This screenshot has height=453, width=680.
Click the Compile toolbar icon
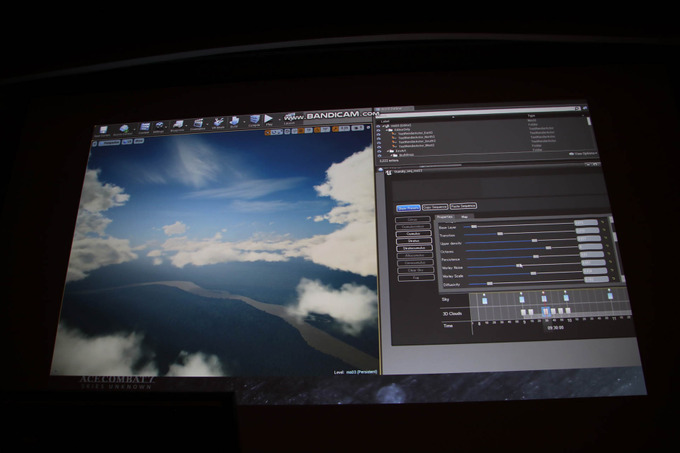tap(255, 119)
